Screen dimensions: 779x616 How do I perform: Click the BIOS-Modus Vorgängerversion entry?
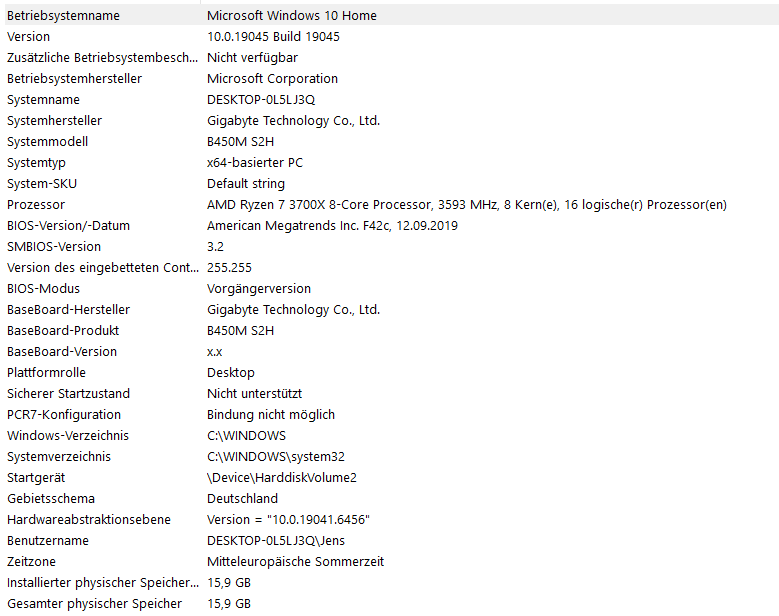pos(391,289)
